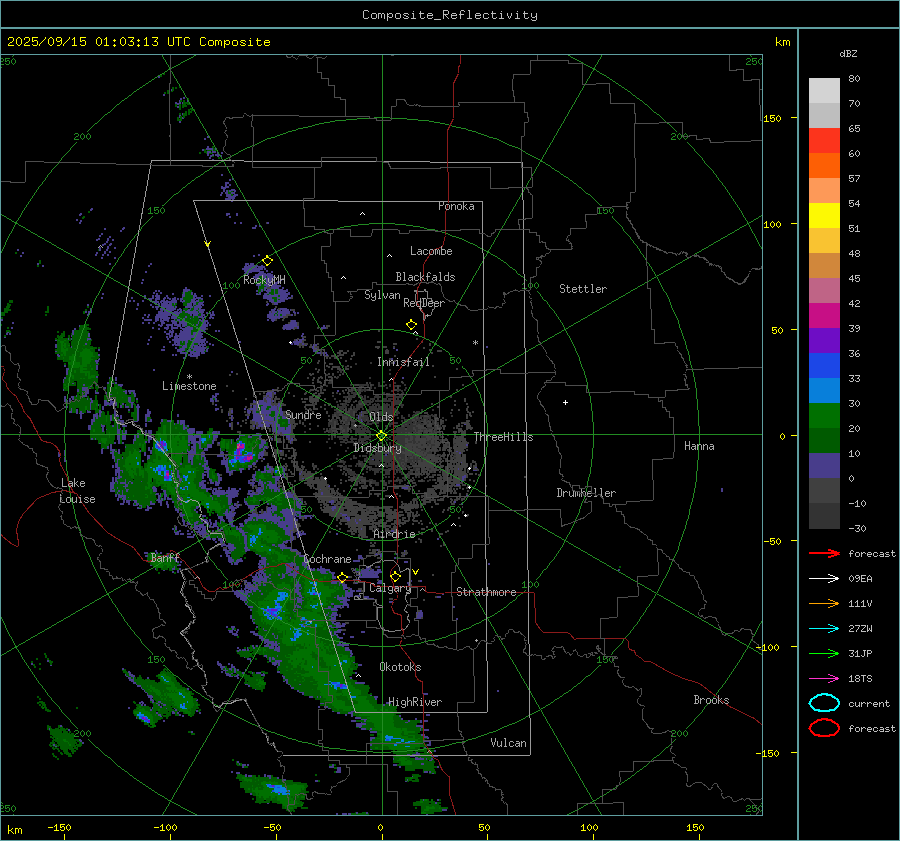900x841 pixels.
Task: Click the yellow diamond marker below Cochrane
Action: [343, 577]
